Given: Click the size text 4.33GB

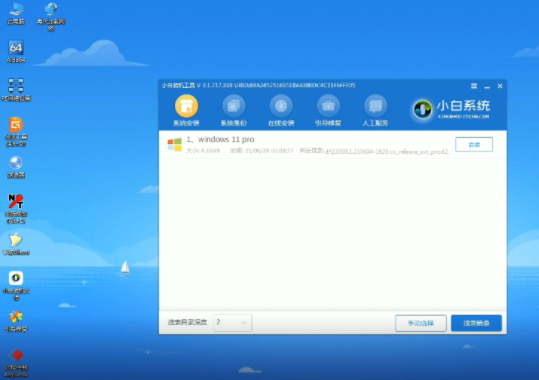Looking at the screenshot, I should (x=210, y=151).
